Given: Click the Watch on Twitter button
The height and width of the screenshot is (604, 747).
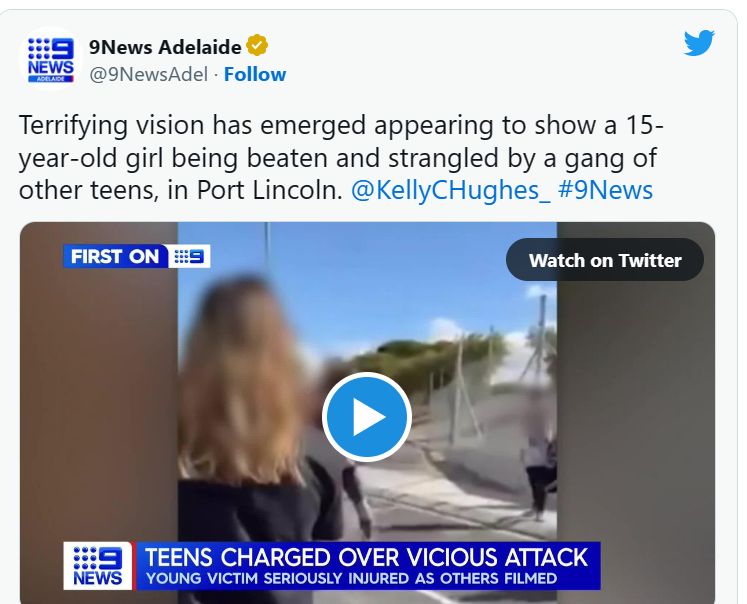Looking at the screenshot, I should coord(605,260).
